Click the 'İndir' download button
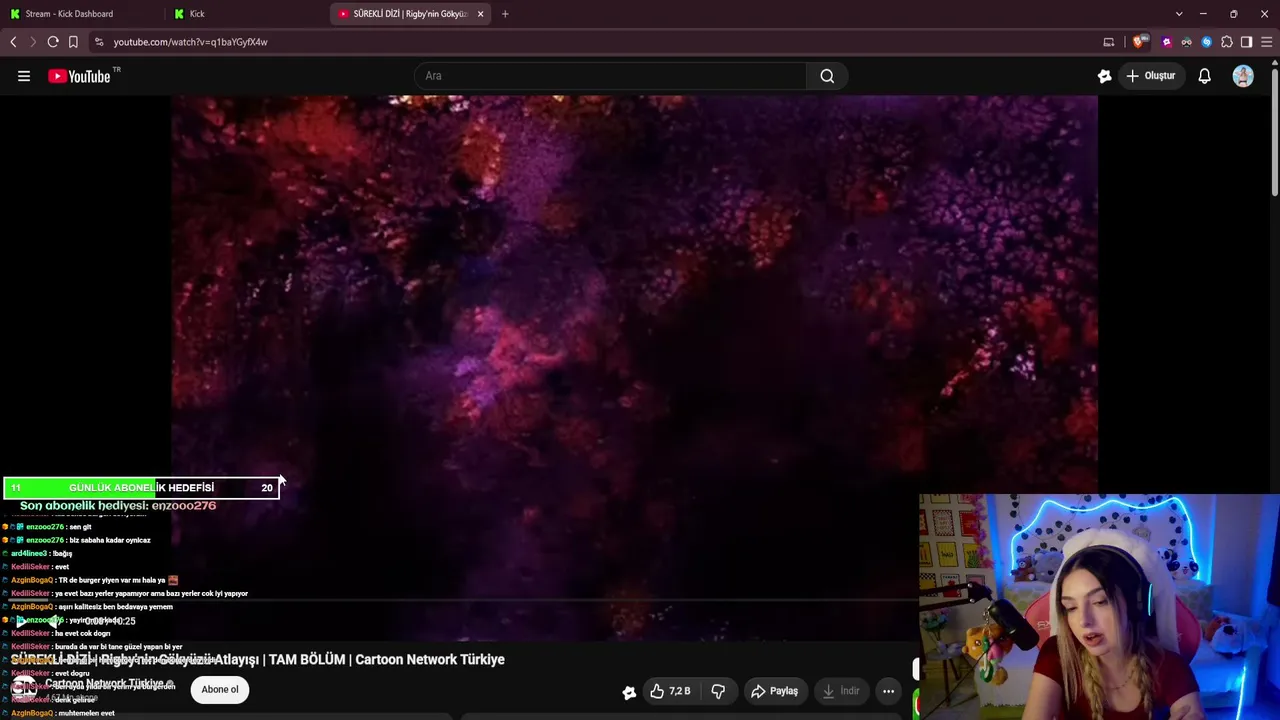This screenshot has height=720, width=1280. click(x=840, y=691)
